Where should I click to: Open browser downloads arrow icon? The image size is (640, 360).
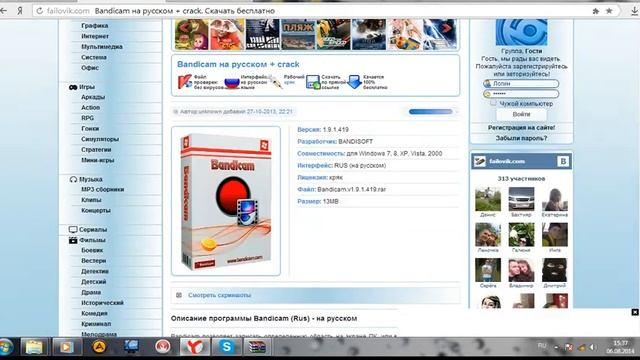(x=634, y=11)
